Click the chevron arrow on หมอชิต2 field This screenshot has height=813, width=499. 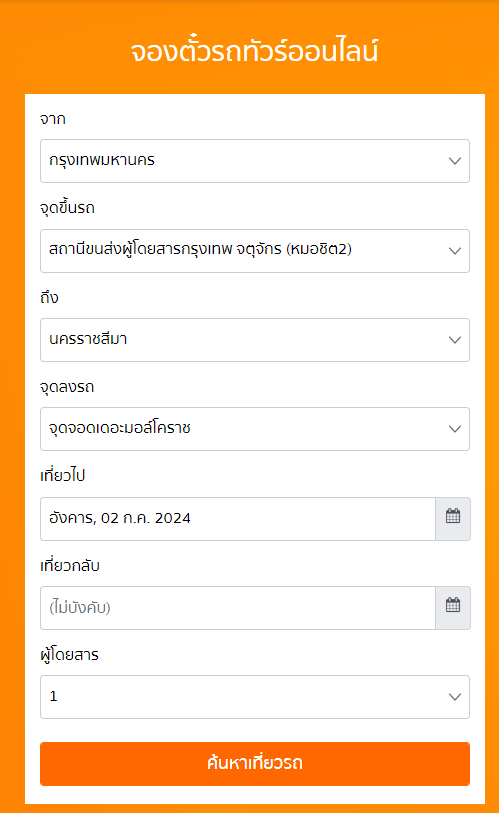point(455,251)
